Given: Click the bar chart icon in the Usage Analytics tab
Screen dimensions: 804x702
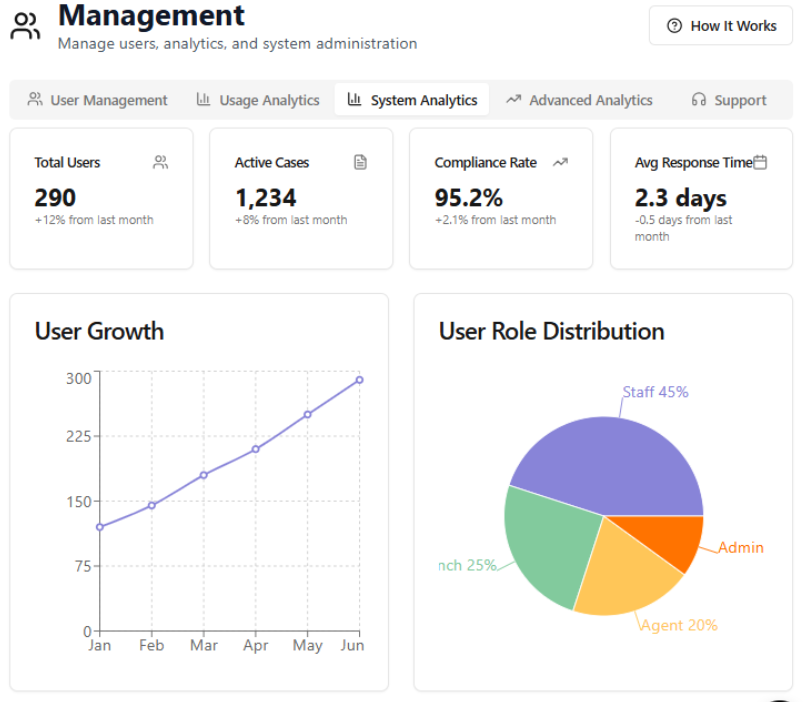Looking at the screenshot, I should (x=204, y=99).
